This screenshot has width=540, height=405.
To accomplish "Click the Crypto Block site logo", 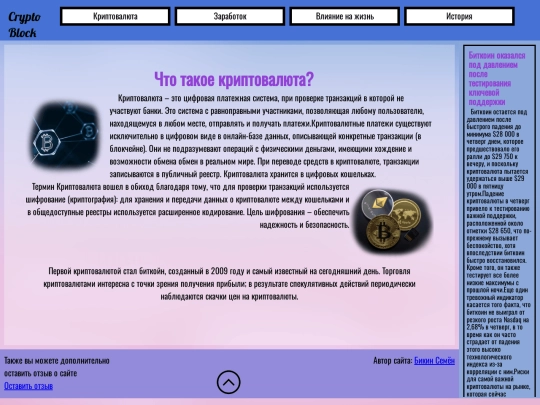I will click(24, 24).
